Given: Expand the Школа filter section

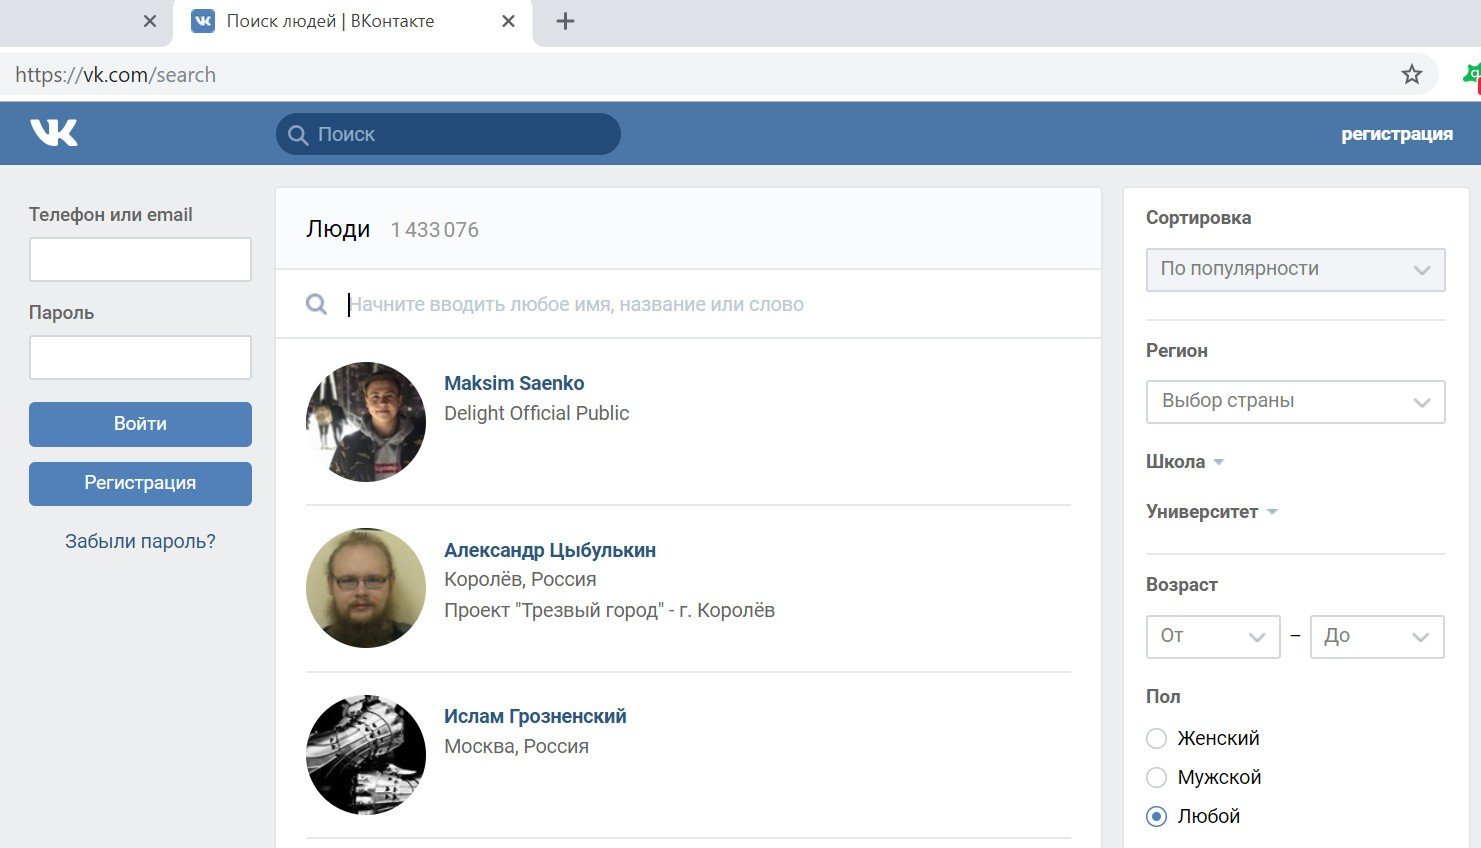Looking at the screenshot, I should coord(1185,462).
